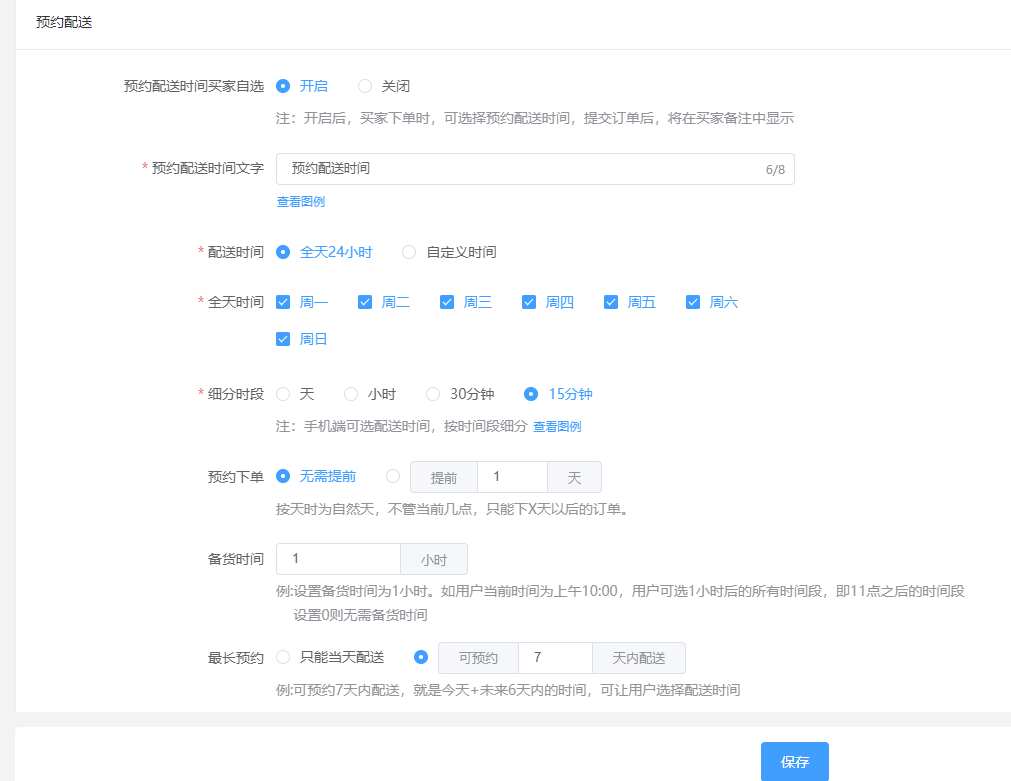Uncheck the 周日 checkbox
The height and width of the screenshot is (781, 1011).
[283, 339]
